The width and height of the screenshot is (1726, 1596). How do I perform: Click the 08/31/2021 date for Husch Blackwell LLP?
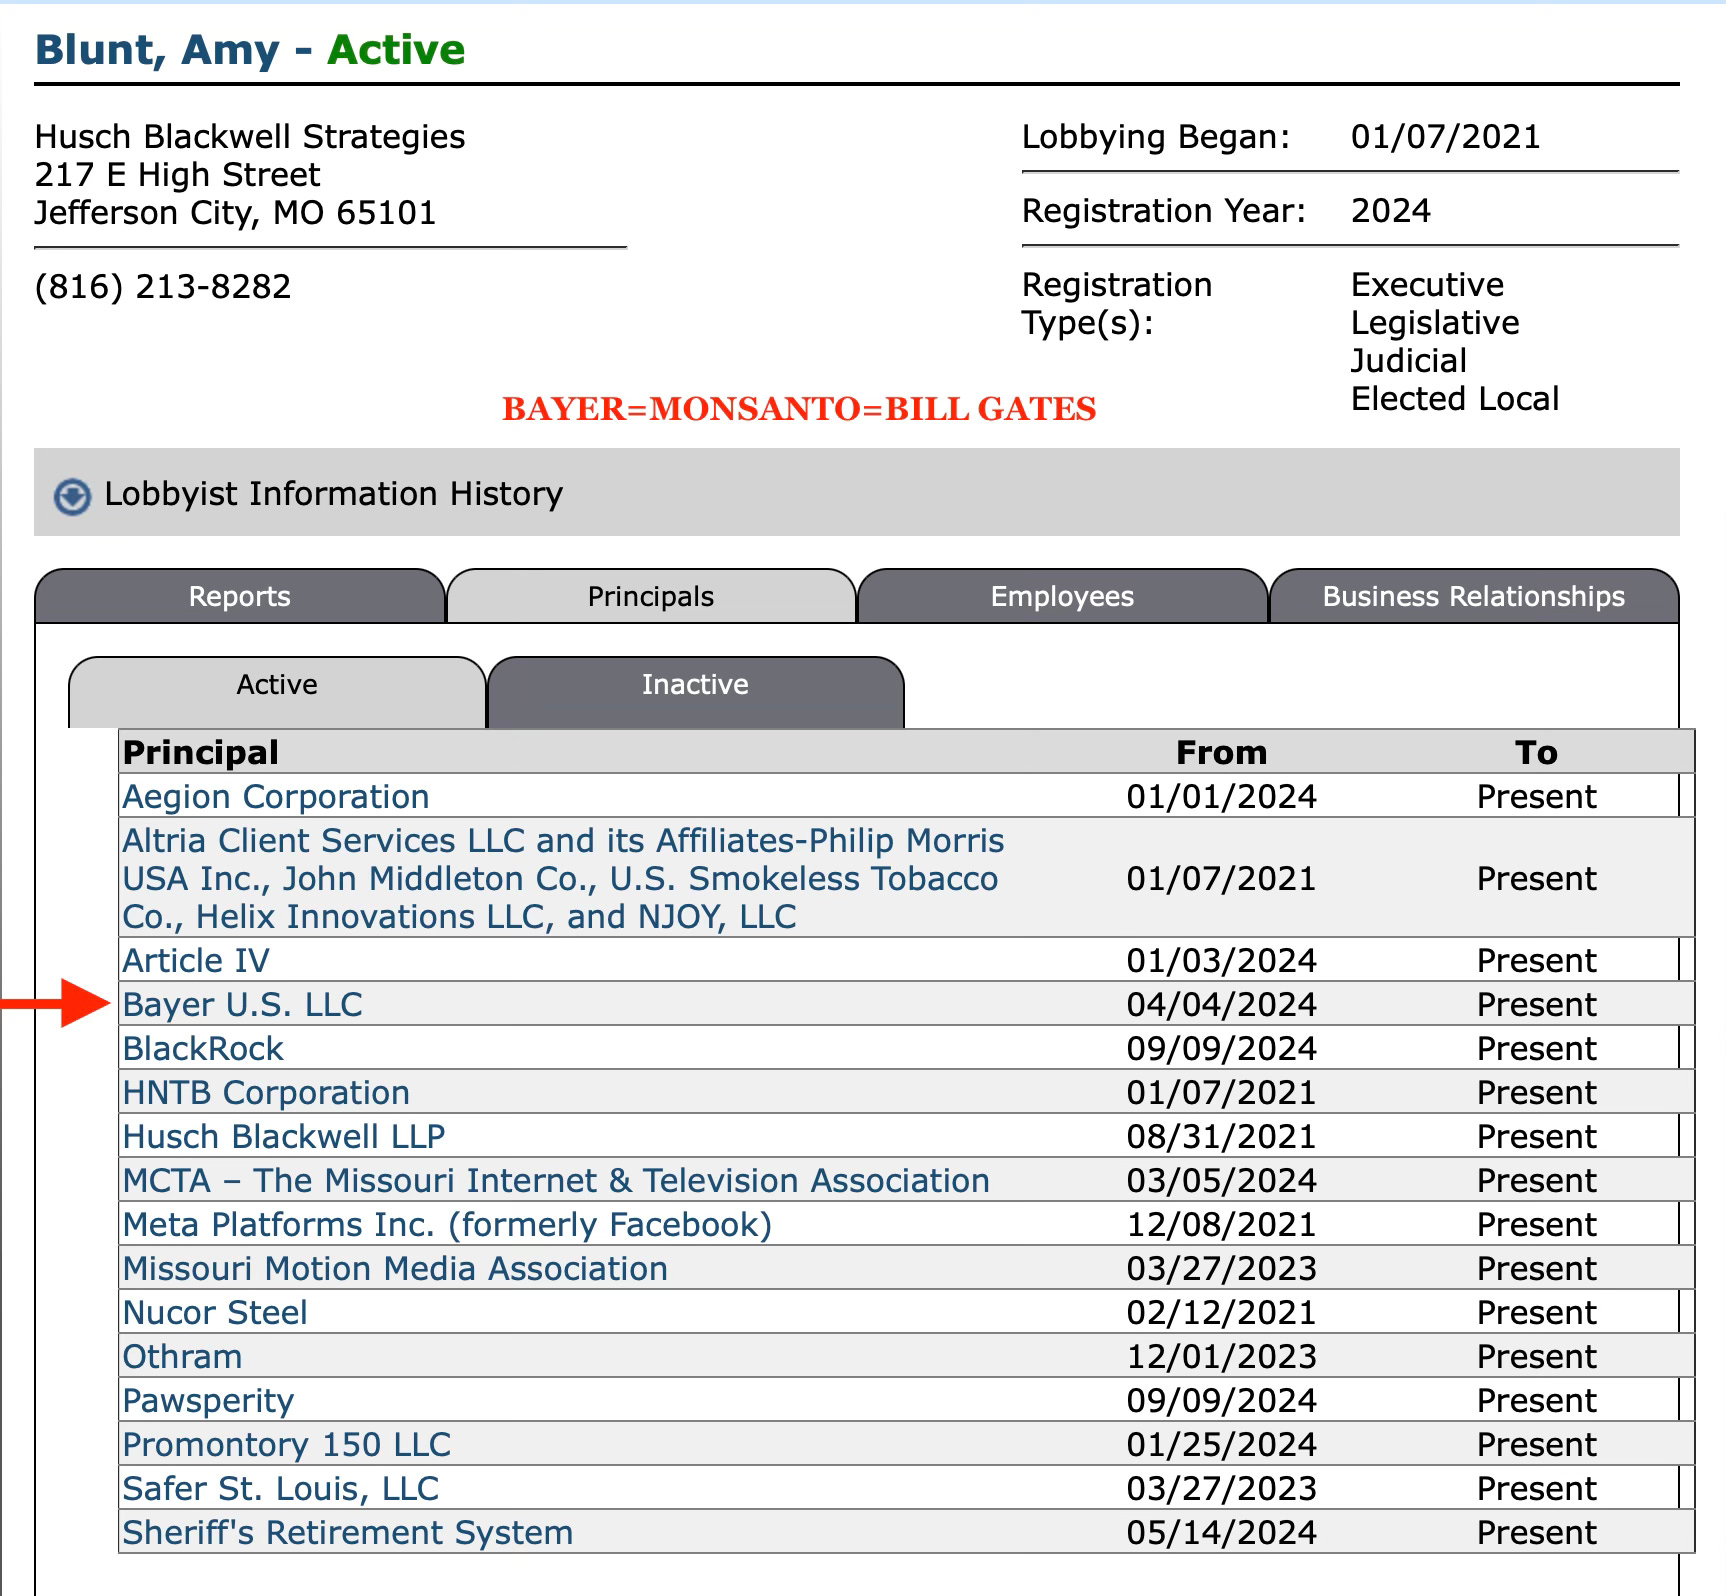tap(1222, 1137)
